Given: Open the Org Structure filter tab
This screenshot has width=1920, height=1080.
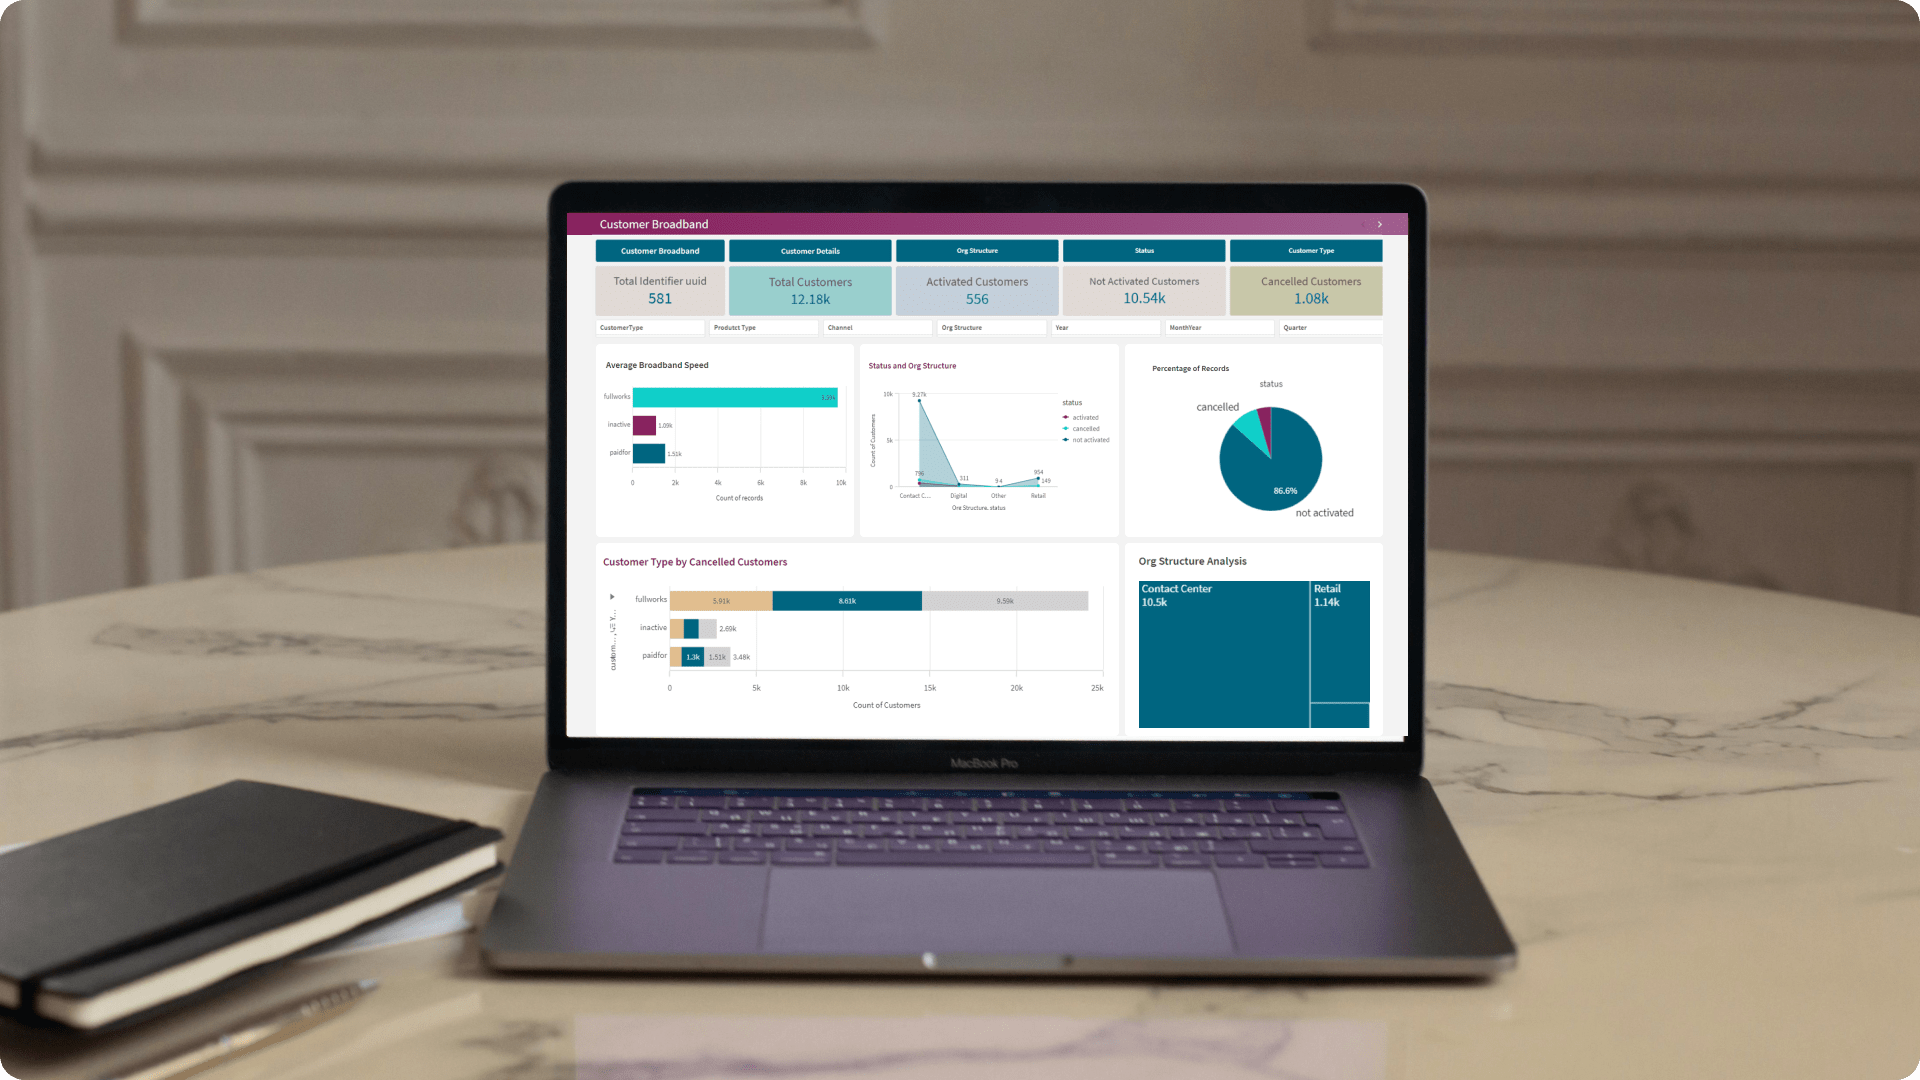Looking at the screenshot, I should coord(976,251).
